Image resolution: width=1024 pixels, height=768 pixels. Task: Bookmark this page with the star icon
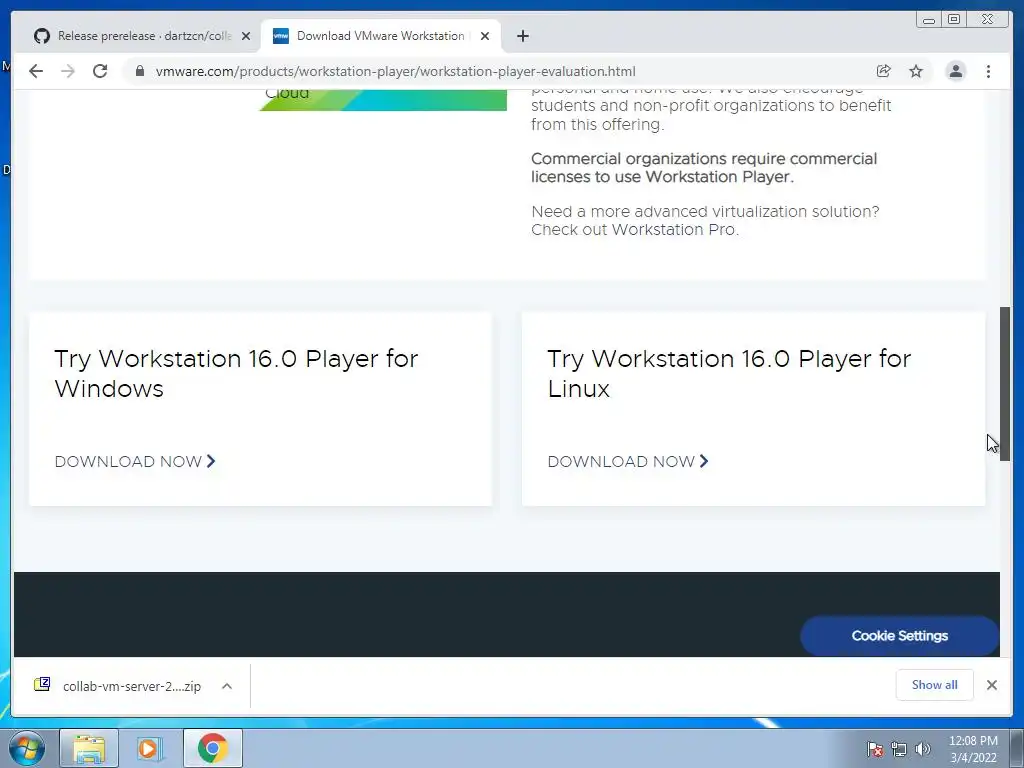916,71
